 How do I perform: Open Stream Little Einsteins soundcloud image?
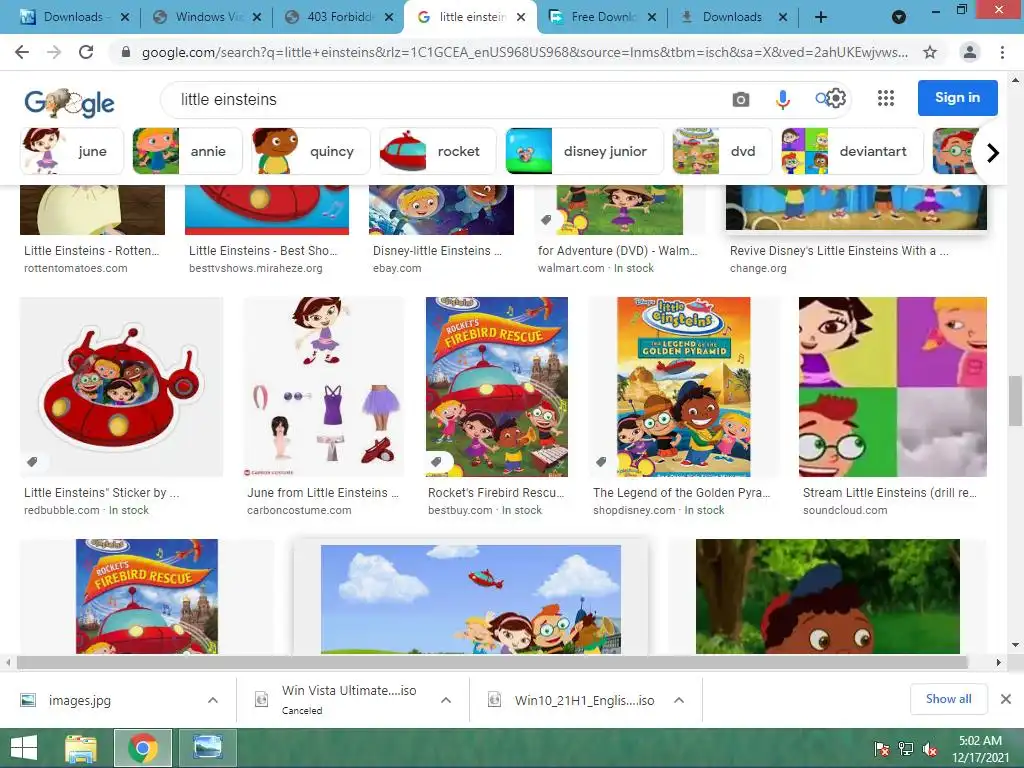tap(893, 387)
